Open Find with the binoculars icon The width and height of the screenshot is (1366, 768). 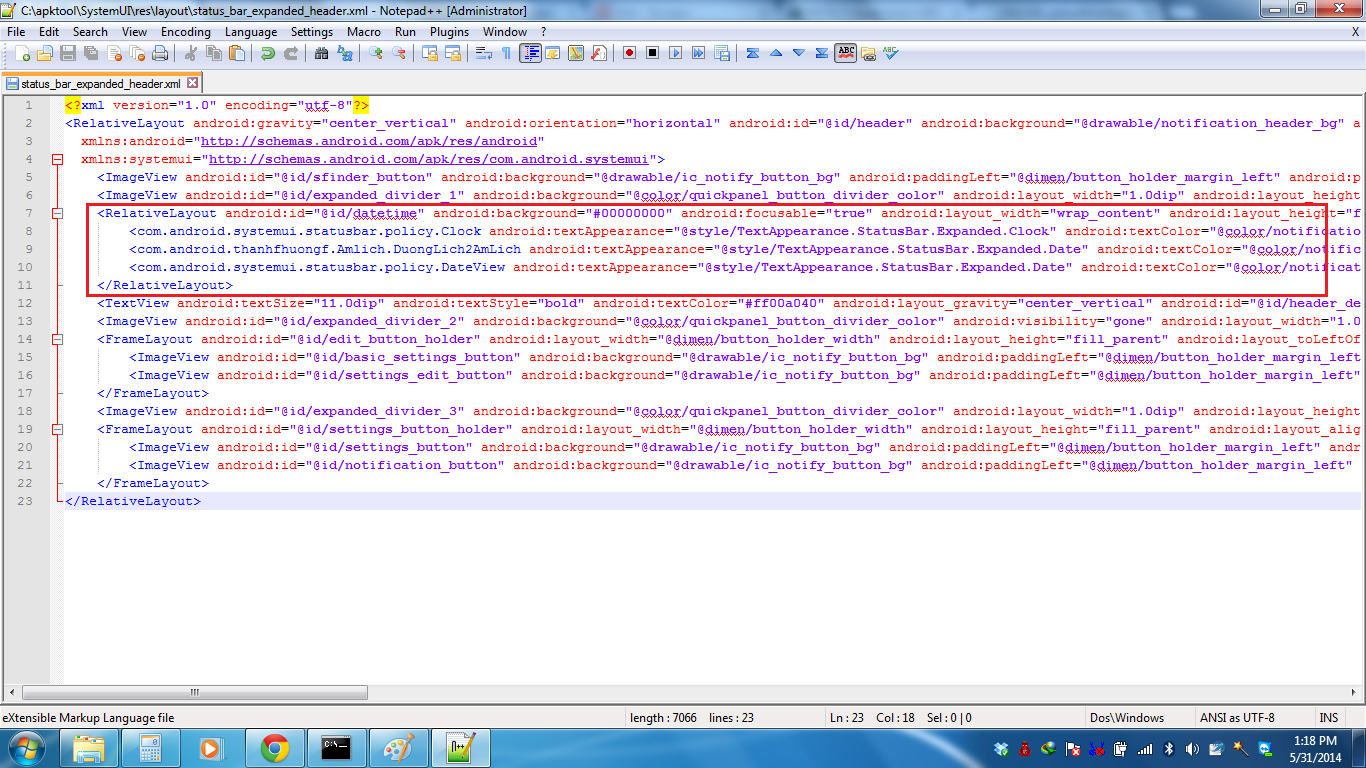[x=321, y=53]
